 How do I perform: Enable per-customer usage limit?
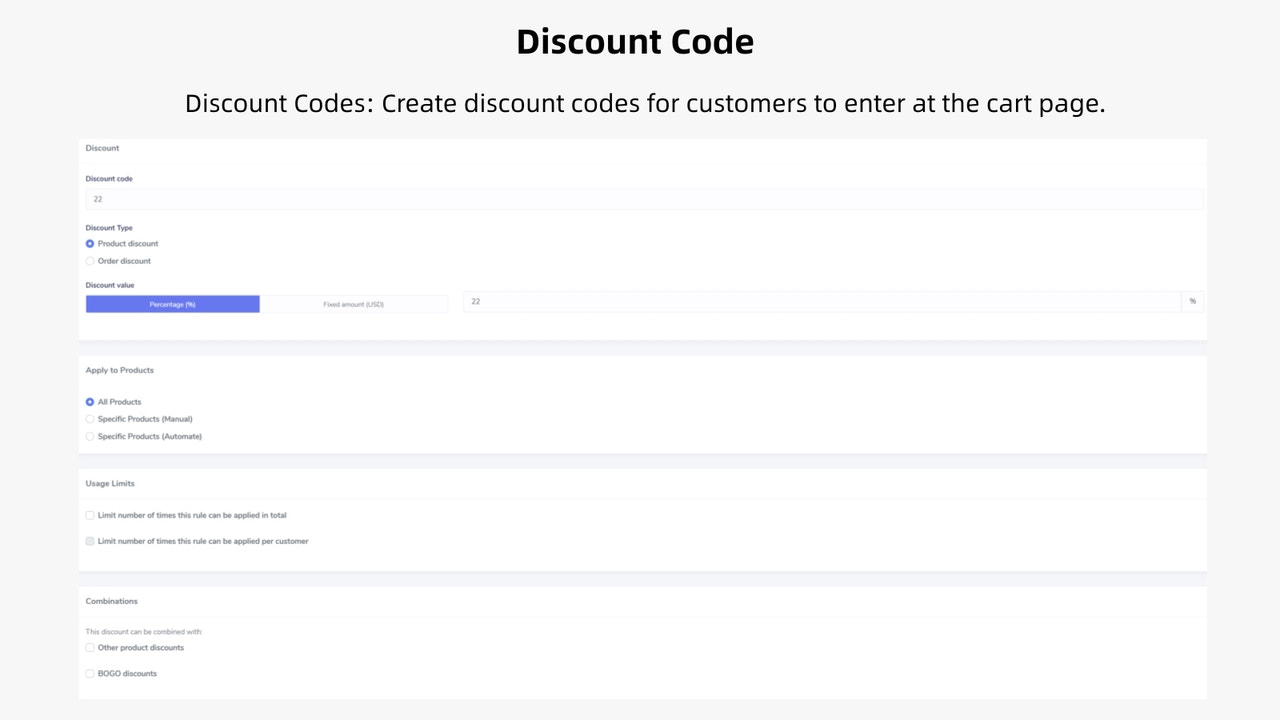90,541
